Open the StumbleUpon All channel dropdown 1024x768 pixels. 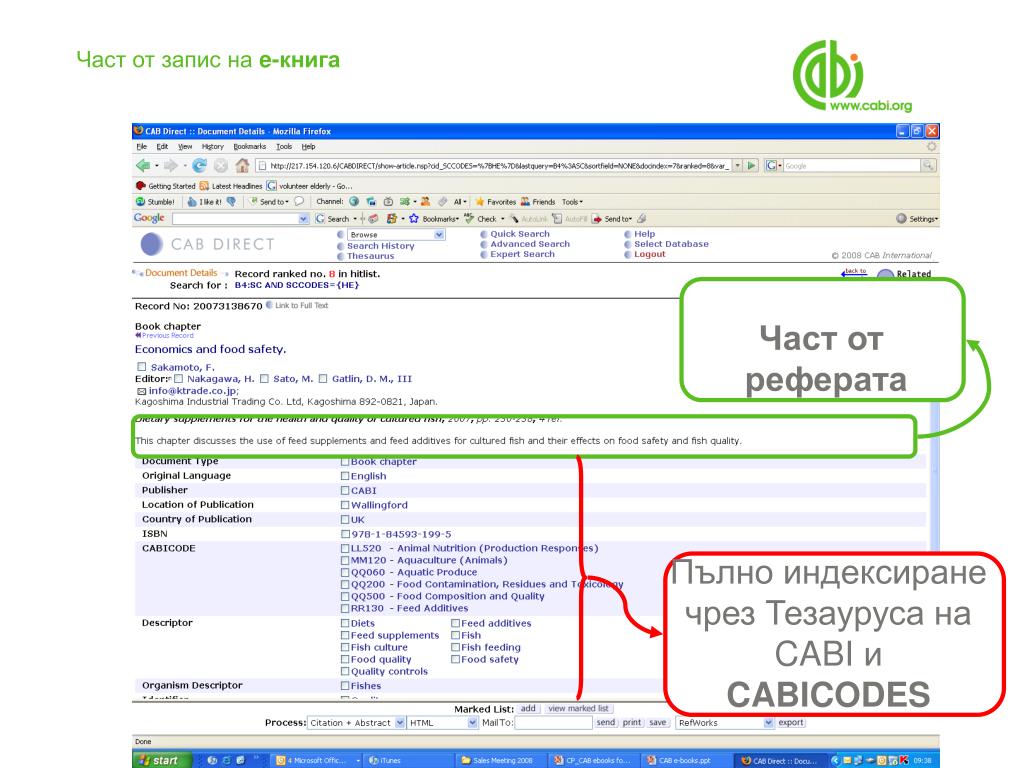click(460, 202)
